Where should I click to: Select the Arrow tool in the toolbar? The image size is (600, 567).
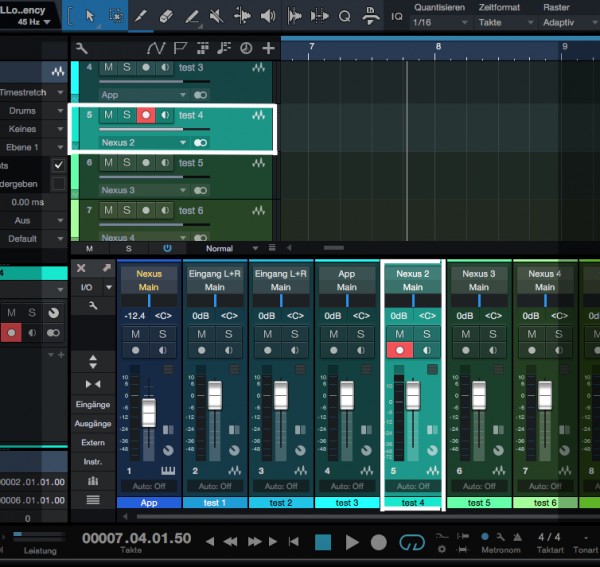[89, 16]
